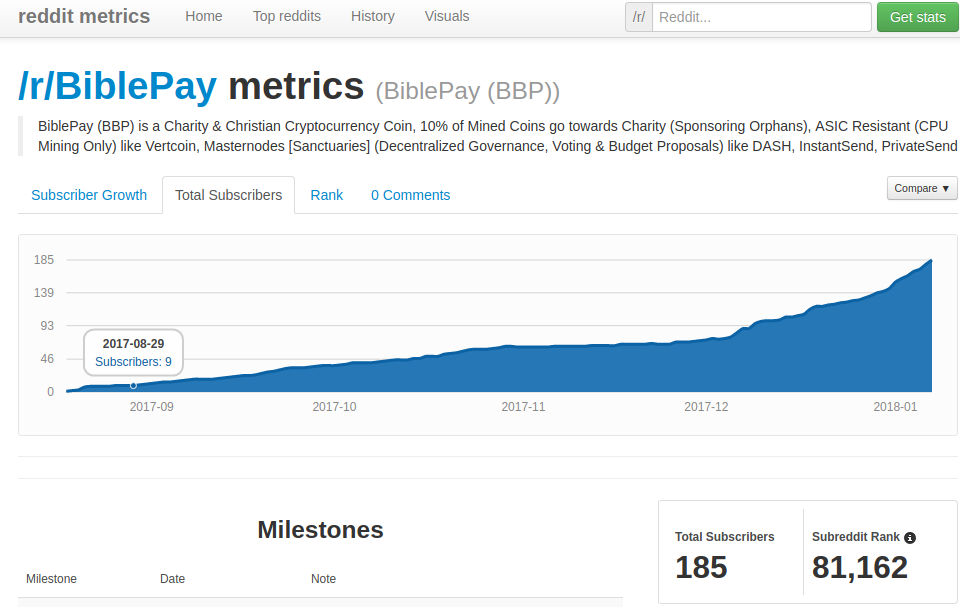Image resolution: width=960 pixels, height=607 pixels.
Task: Focus the Reddit name search field
Action: (x=762, y=17)
